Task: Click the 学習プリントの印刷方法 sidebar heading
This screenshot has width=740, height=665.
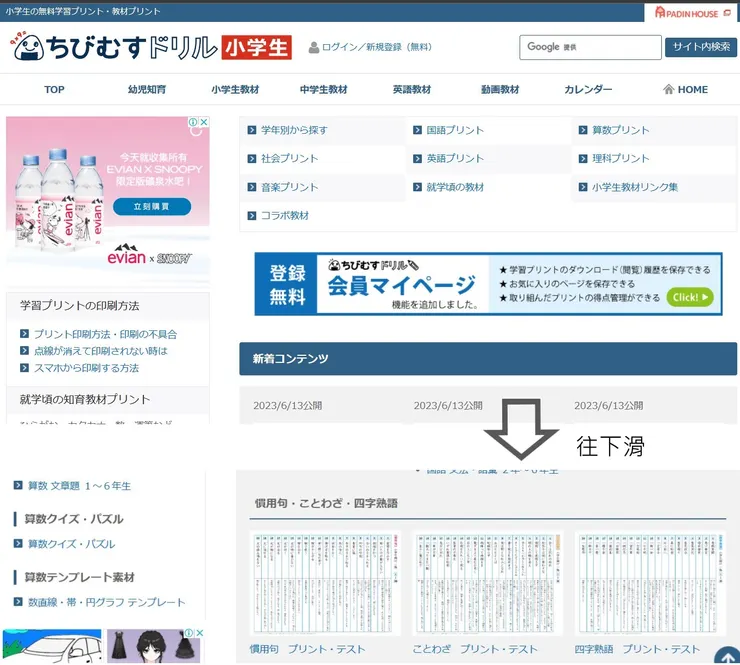Action: pyautogui.click(x=79, y=306)
